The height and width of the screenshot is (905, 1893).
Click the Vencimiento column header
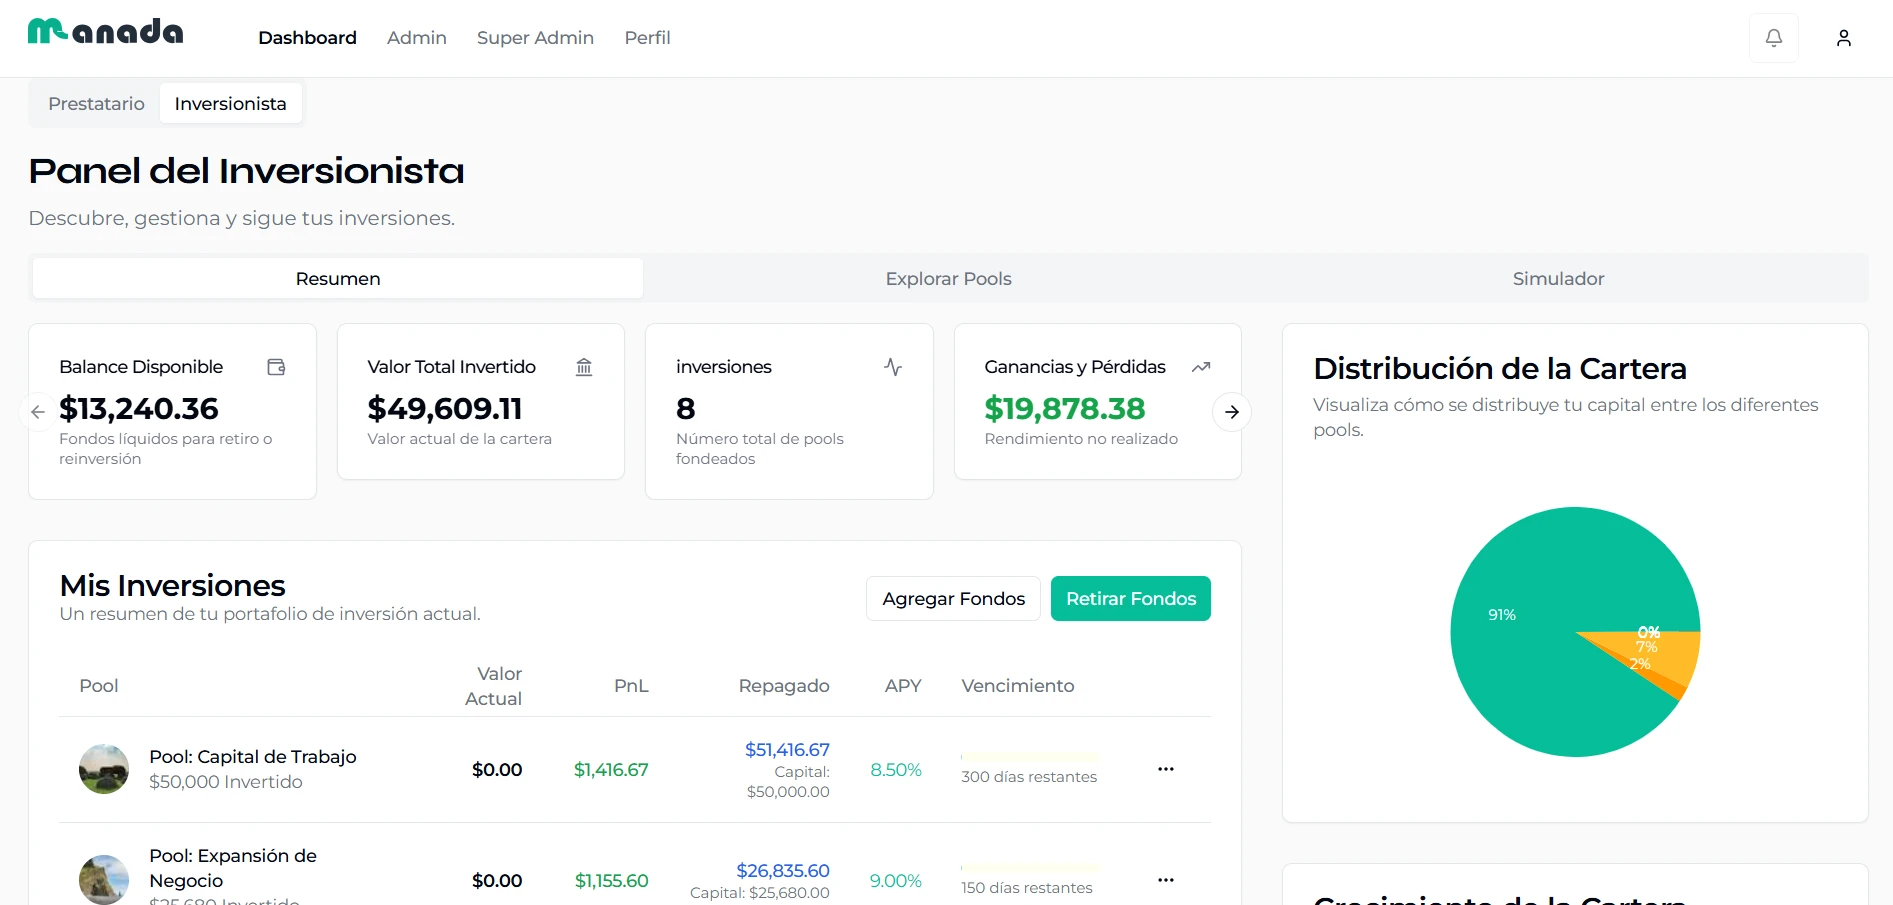click(x=1018, y=686)
